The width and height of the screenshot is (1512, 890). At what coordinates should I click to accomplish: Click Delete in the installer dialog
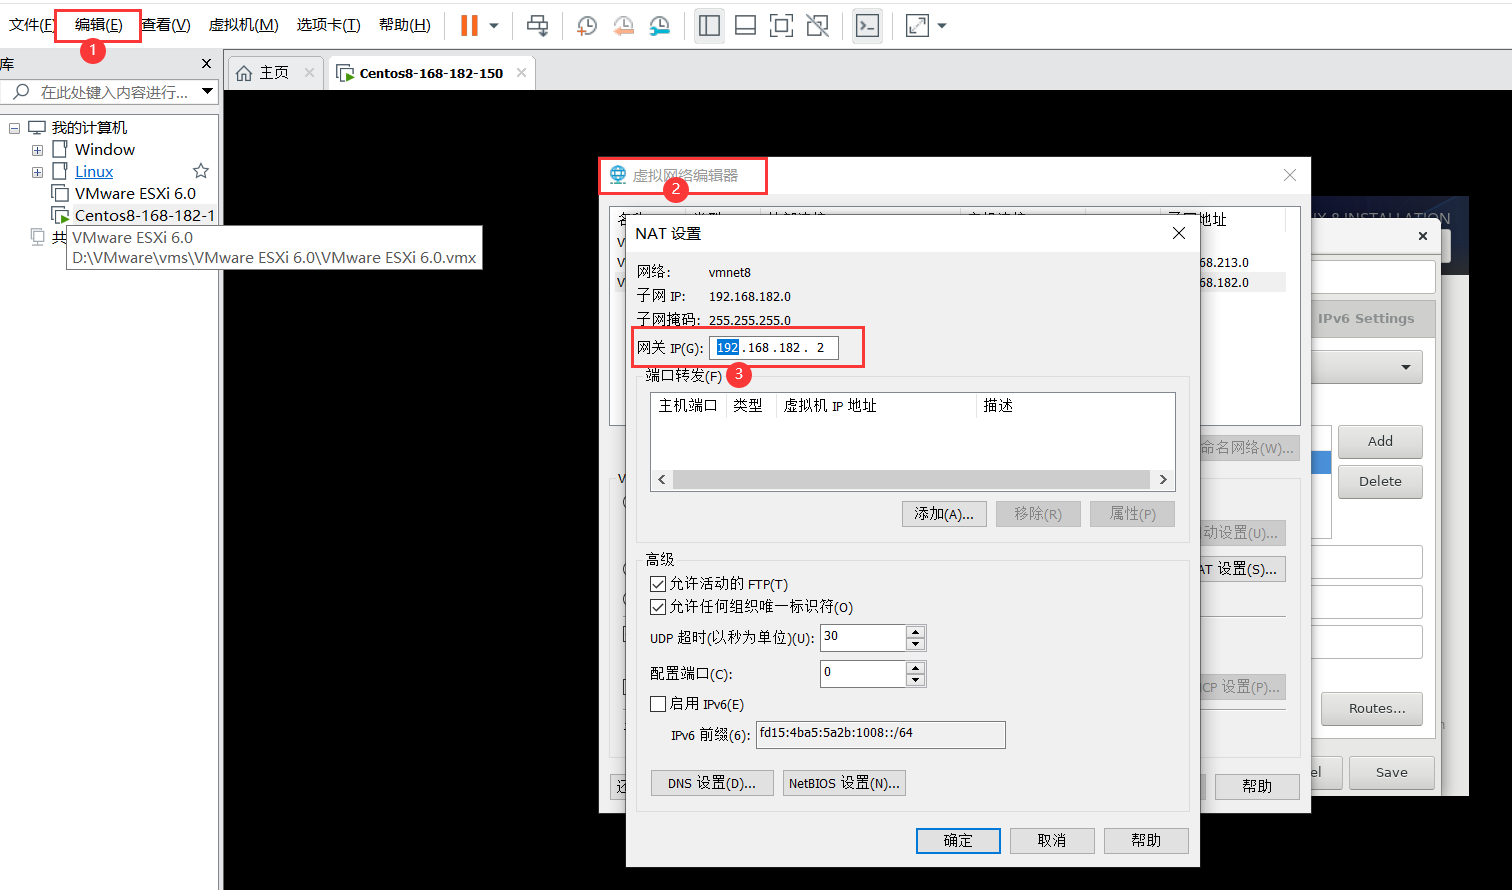pos(1380,482)
